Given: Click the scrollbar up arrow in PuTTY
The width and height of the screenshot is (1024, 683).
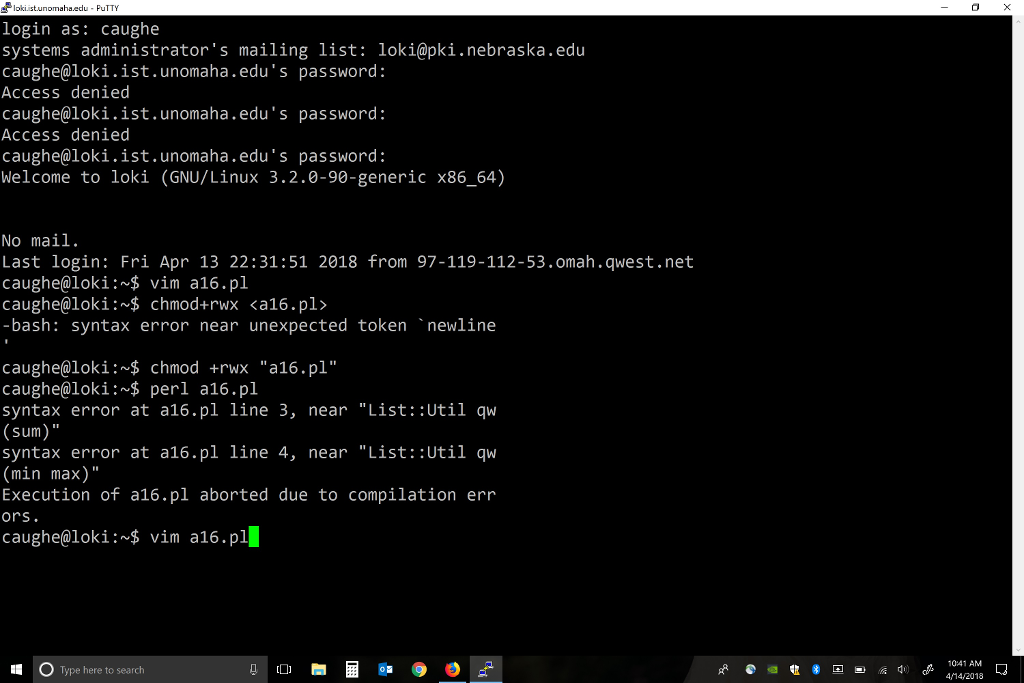Looking at the screenshot, I should point(1018,21).
